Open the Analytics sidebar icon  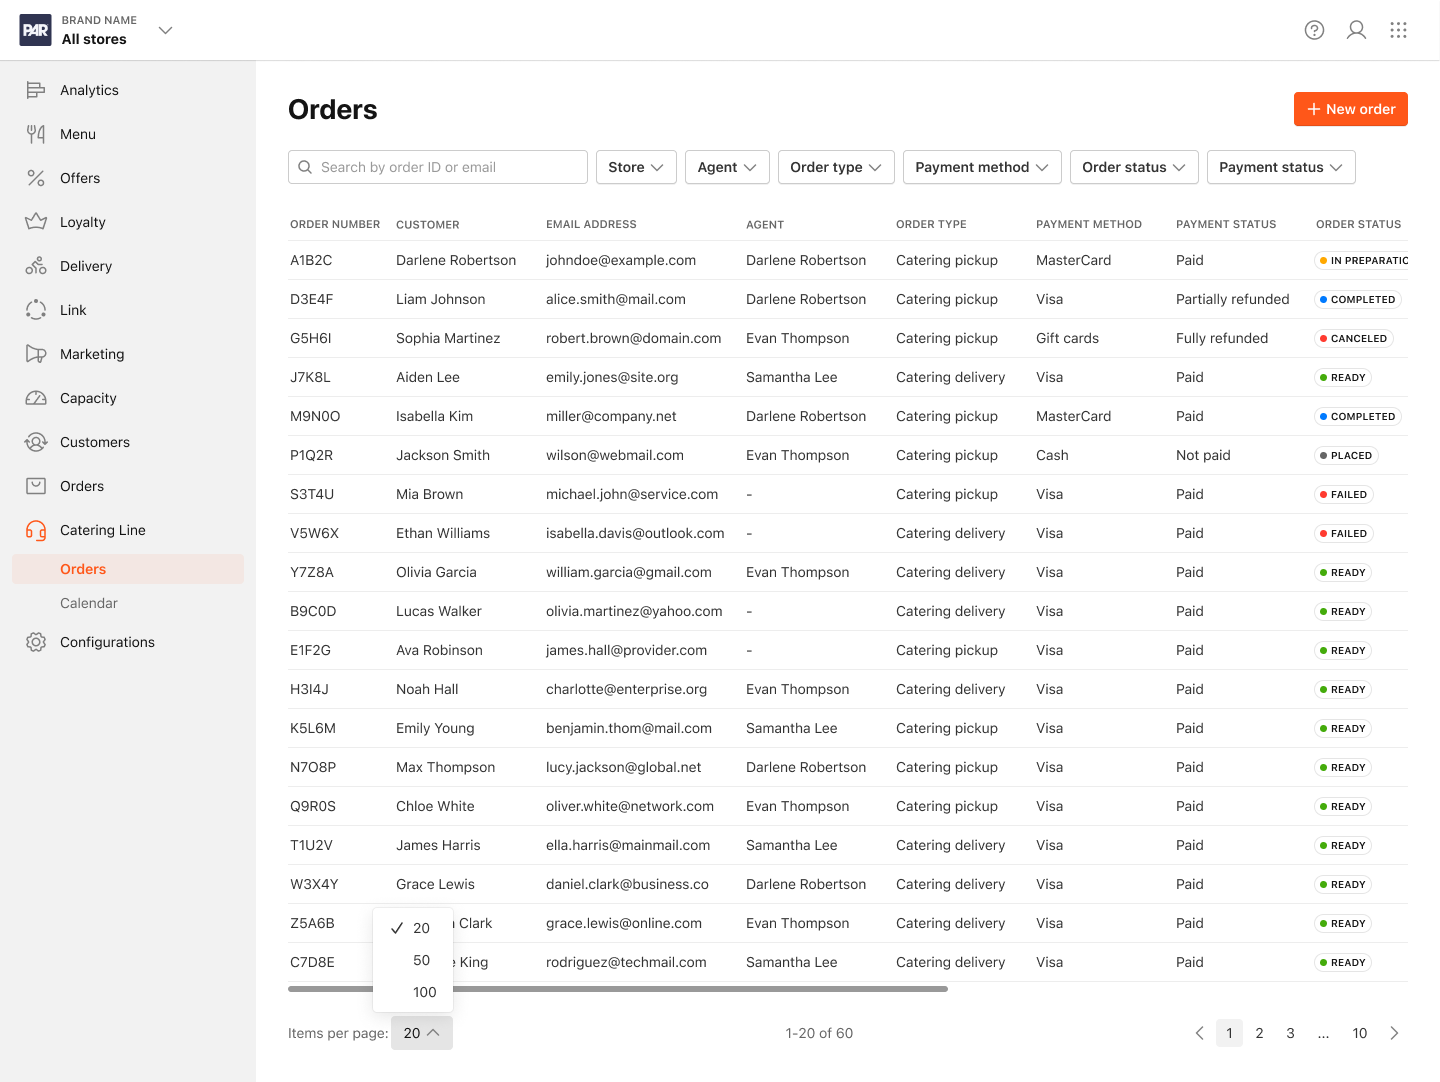36,90
